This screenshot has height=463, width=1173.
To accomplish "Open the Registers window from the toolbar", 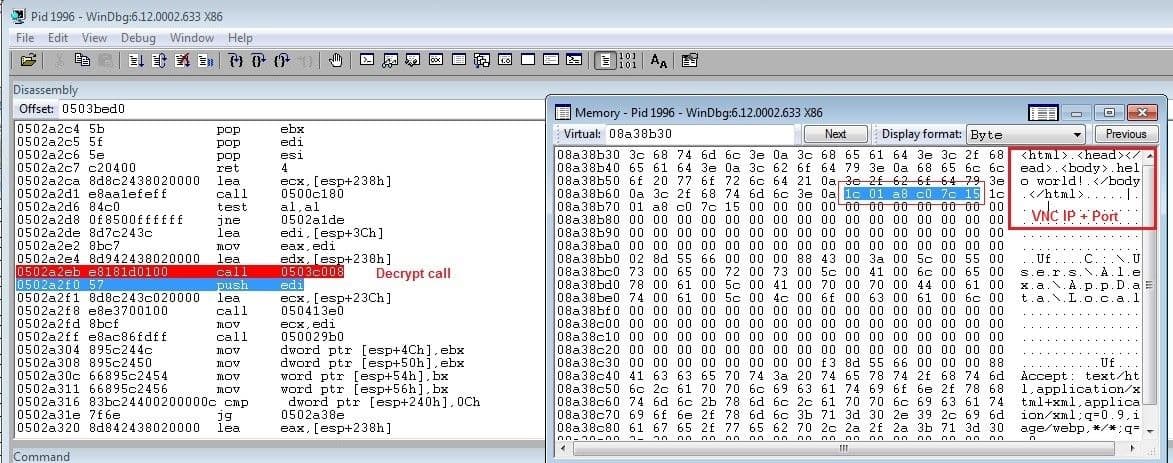I will pos(436,60).
